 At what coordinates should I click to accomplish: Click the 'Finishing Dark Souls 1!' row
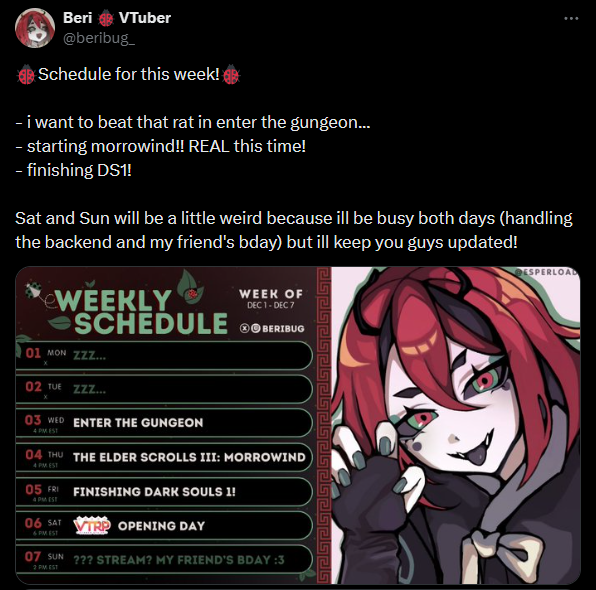tap(164, 492)
